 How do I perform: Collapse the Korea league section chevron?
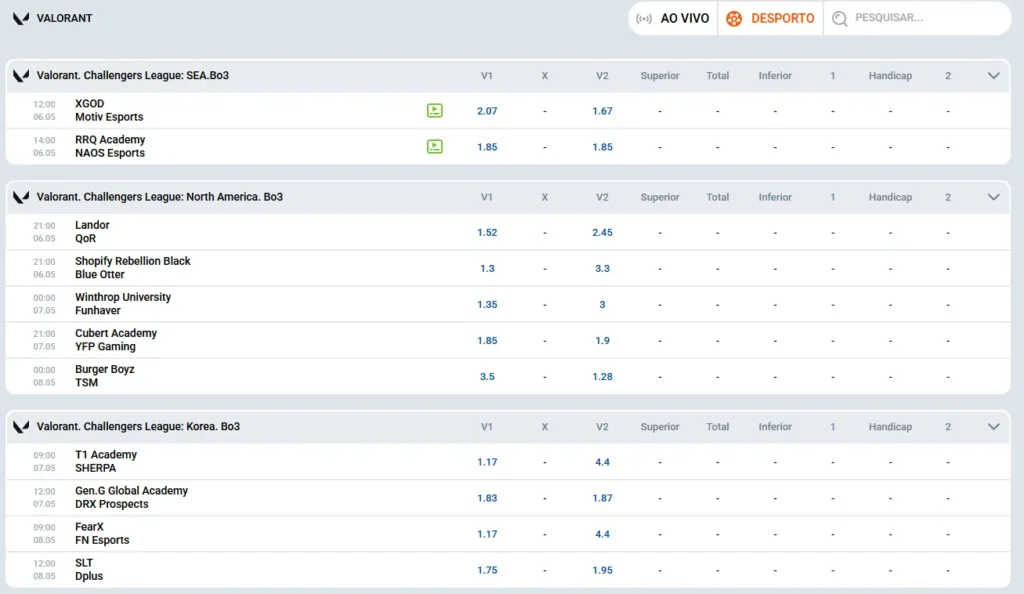point(993,427)
